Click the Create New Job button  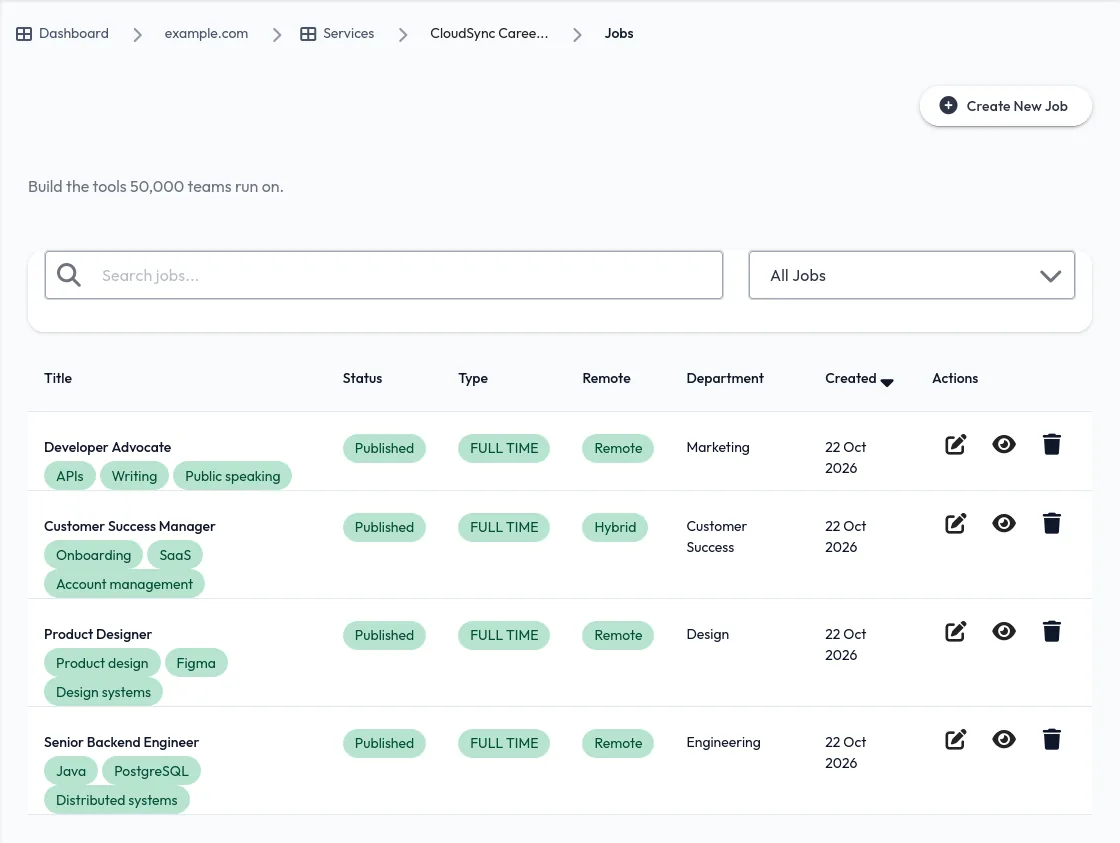(1006, 106)
